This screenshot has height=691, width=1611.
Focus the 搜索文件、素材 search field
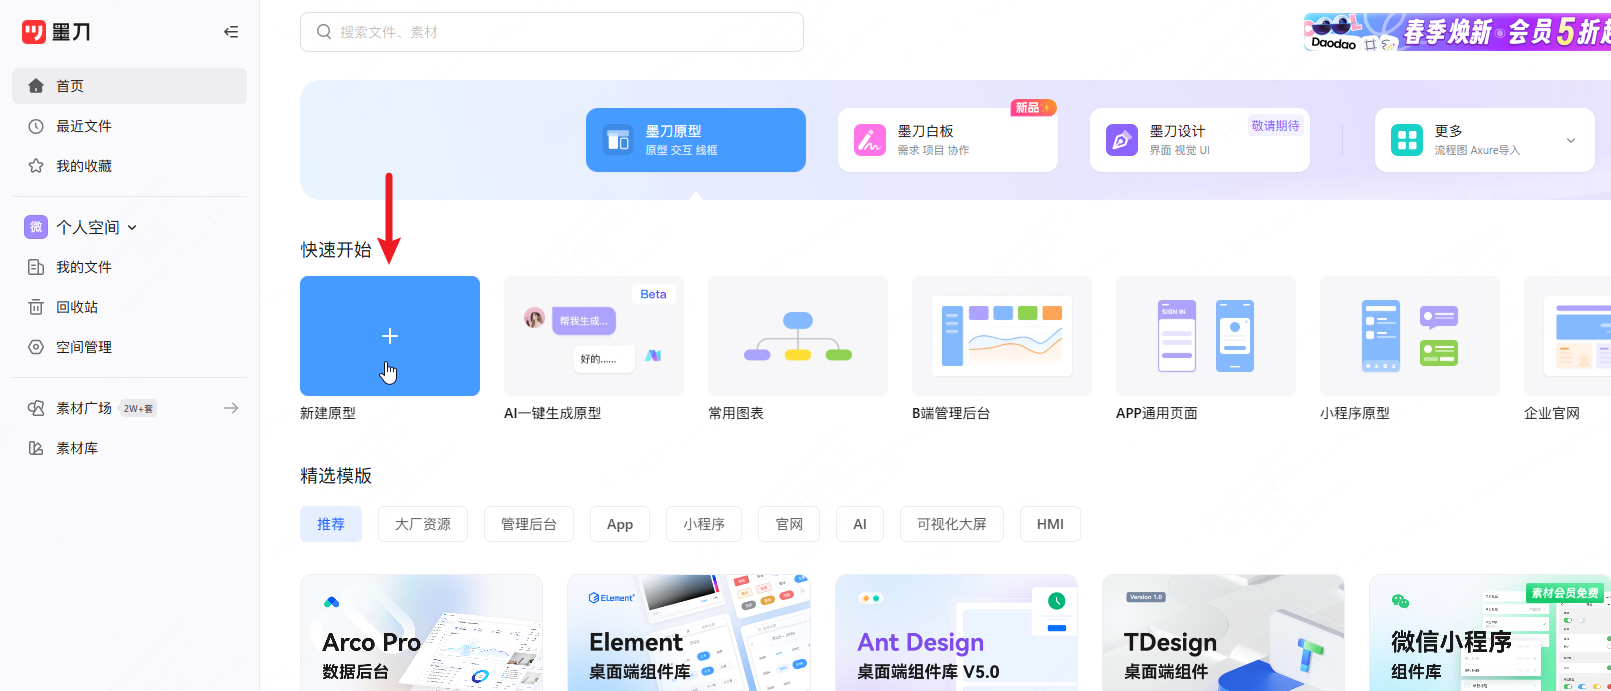point(552,32)
